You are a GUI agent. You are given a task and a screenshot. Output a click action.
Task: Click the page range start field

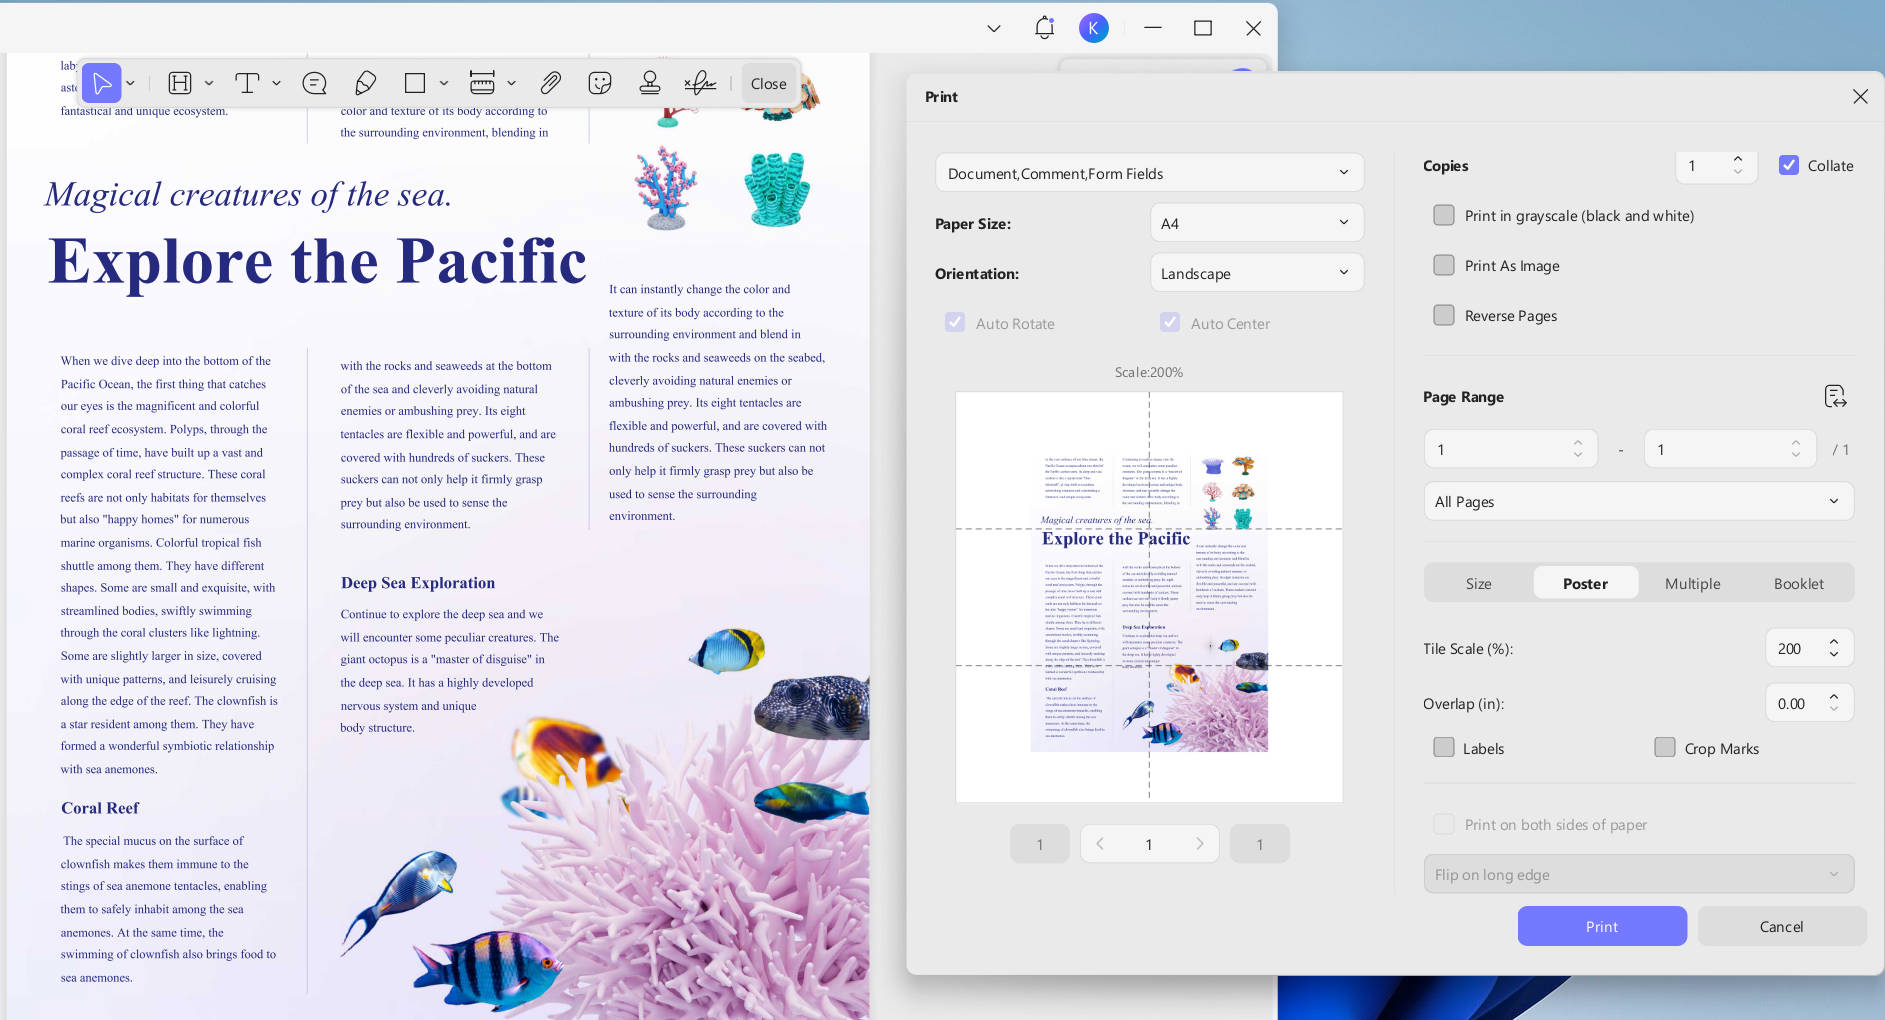[x=1510, y=449]
